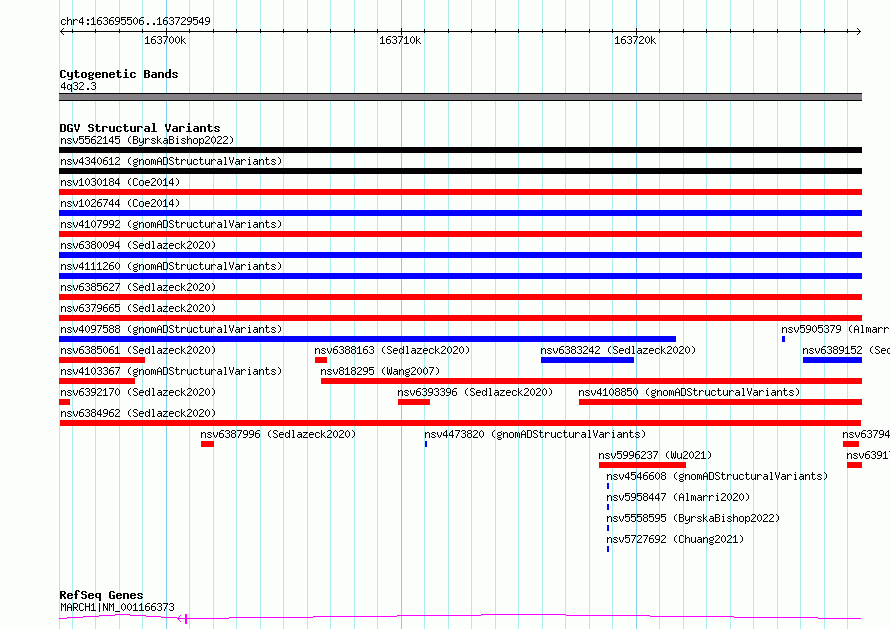Click the nsv6392170 (Sedlazeck2020) label
This screenshot has width=890, height=629.
point(138,392)
